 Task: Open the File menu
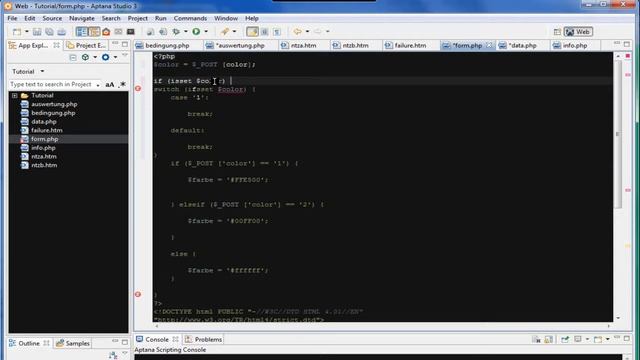point(12,18)
